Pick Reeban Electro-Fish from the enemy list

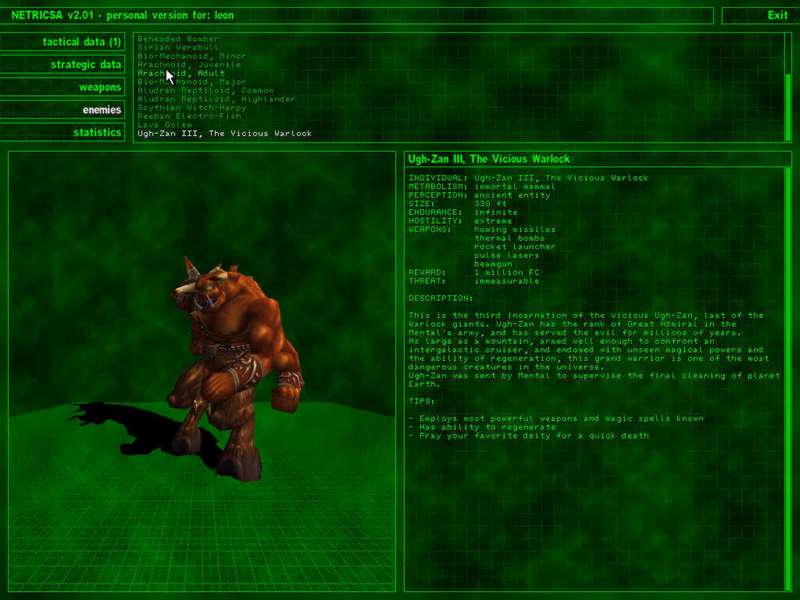[189, 116]
